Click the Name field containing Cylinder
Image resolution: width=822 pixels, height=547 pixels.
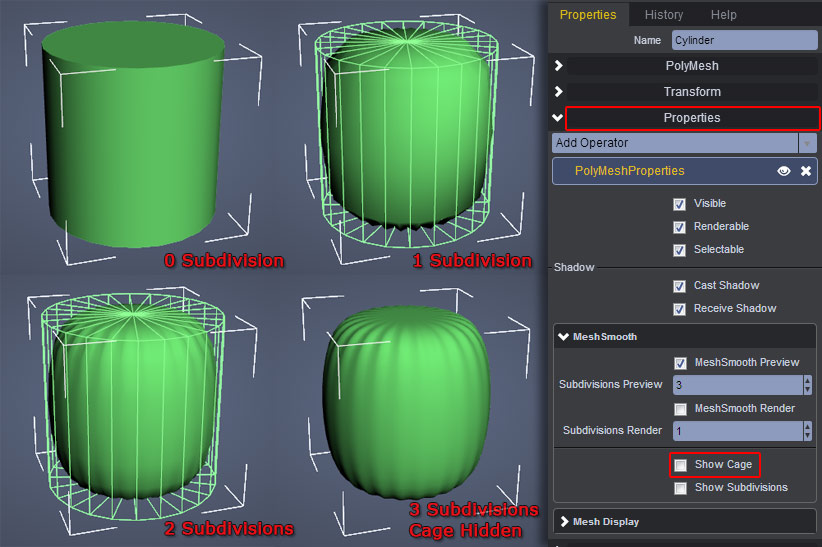tap(744, 40)
